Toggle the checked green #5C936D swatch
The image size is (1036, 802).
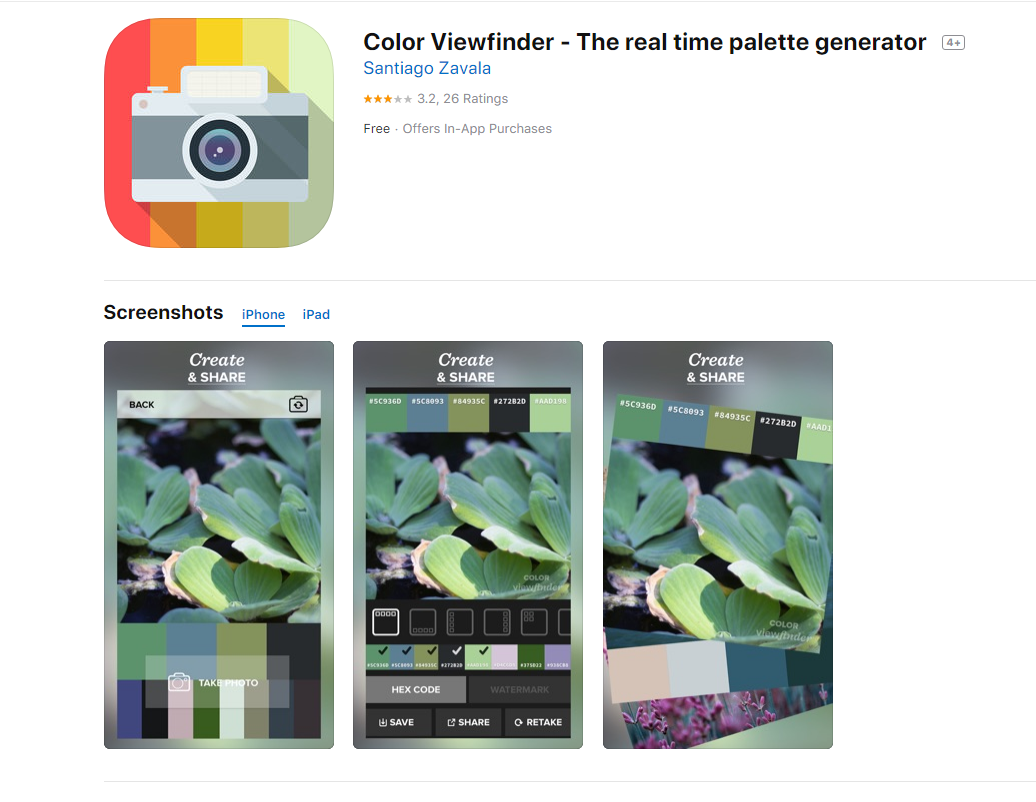(379, 657)
